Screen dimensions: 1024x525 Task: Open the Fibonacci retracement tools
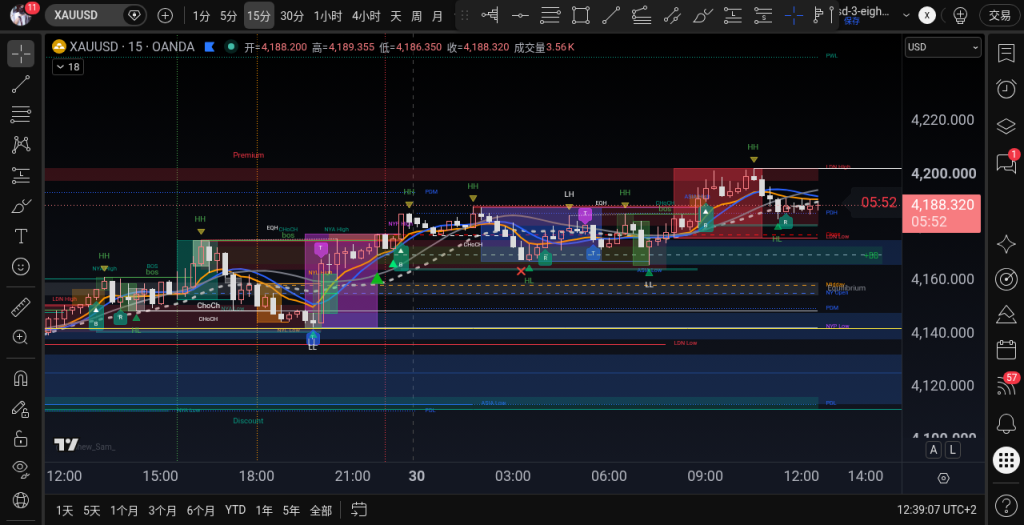(x=21, y=114)
